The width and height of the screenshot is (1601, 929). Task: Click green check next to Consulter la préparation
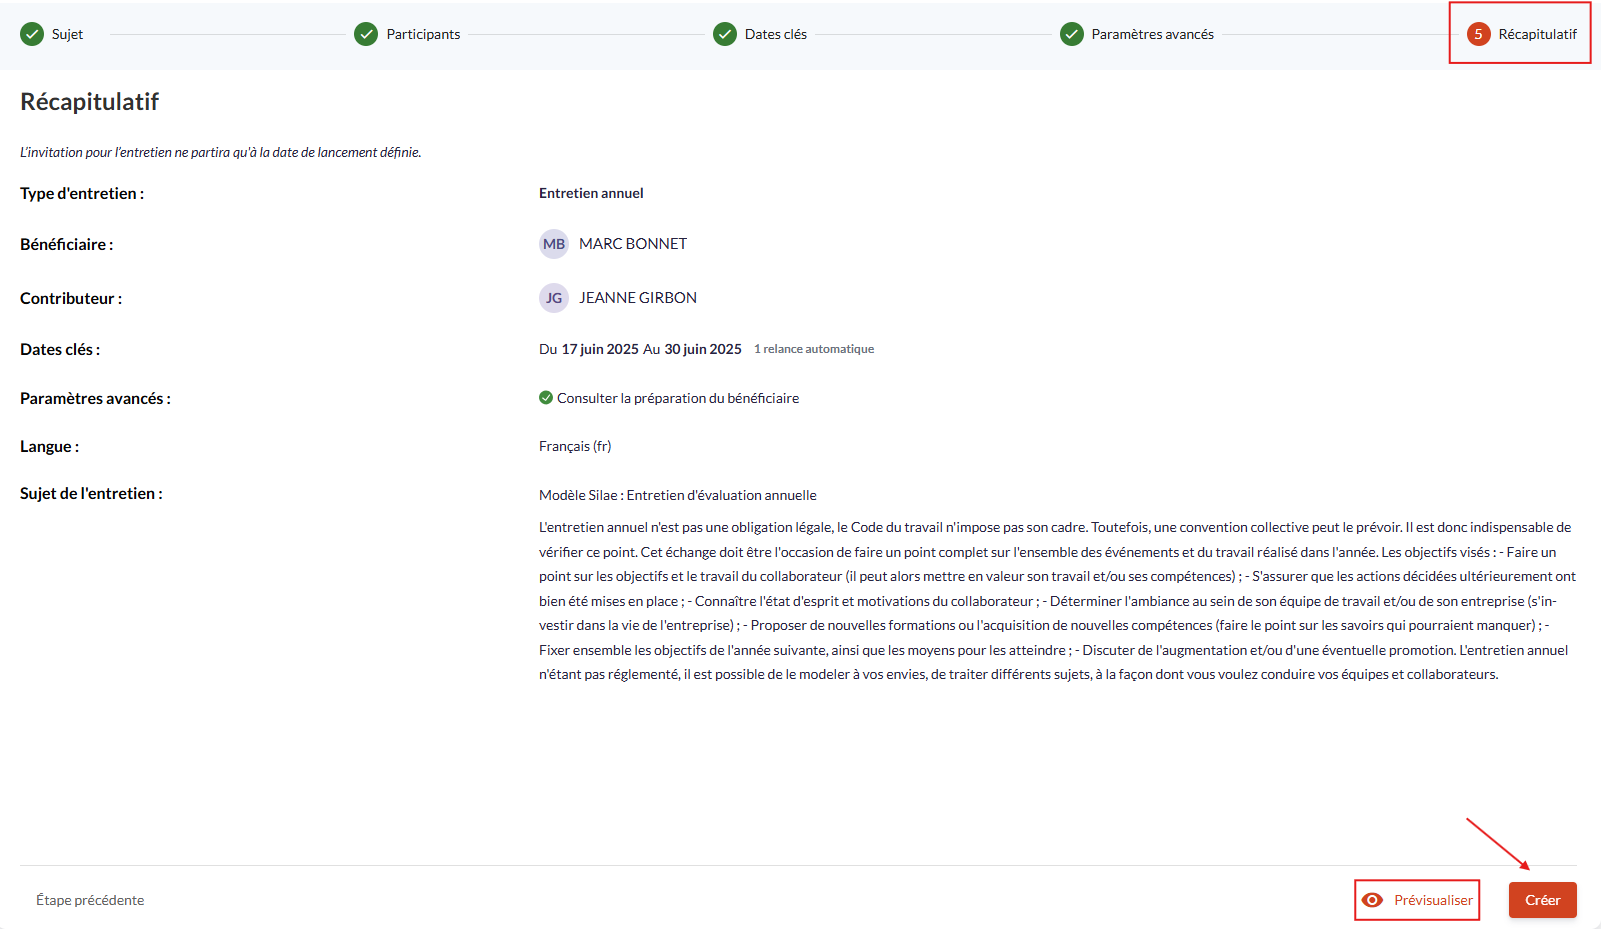coord(546,398)
